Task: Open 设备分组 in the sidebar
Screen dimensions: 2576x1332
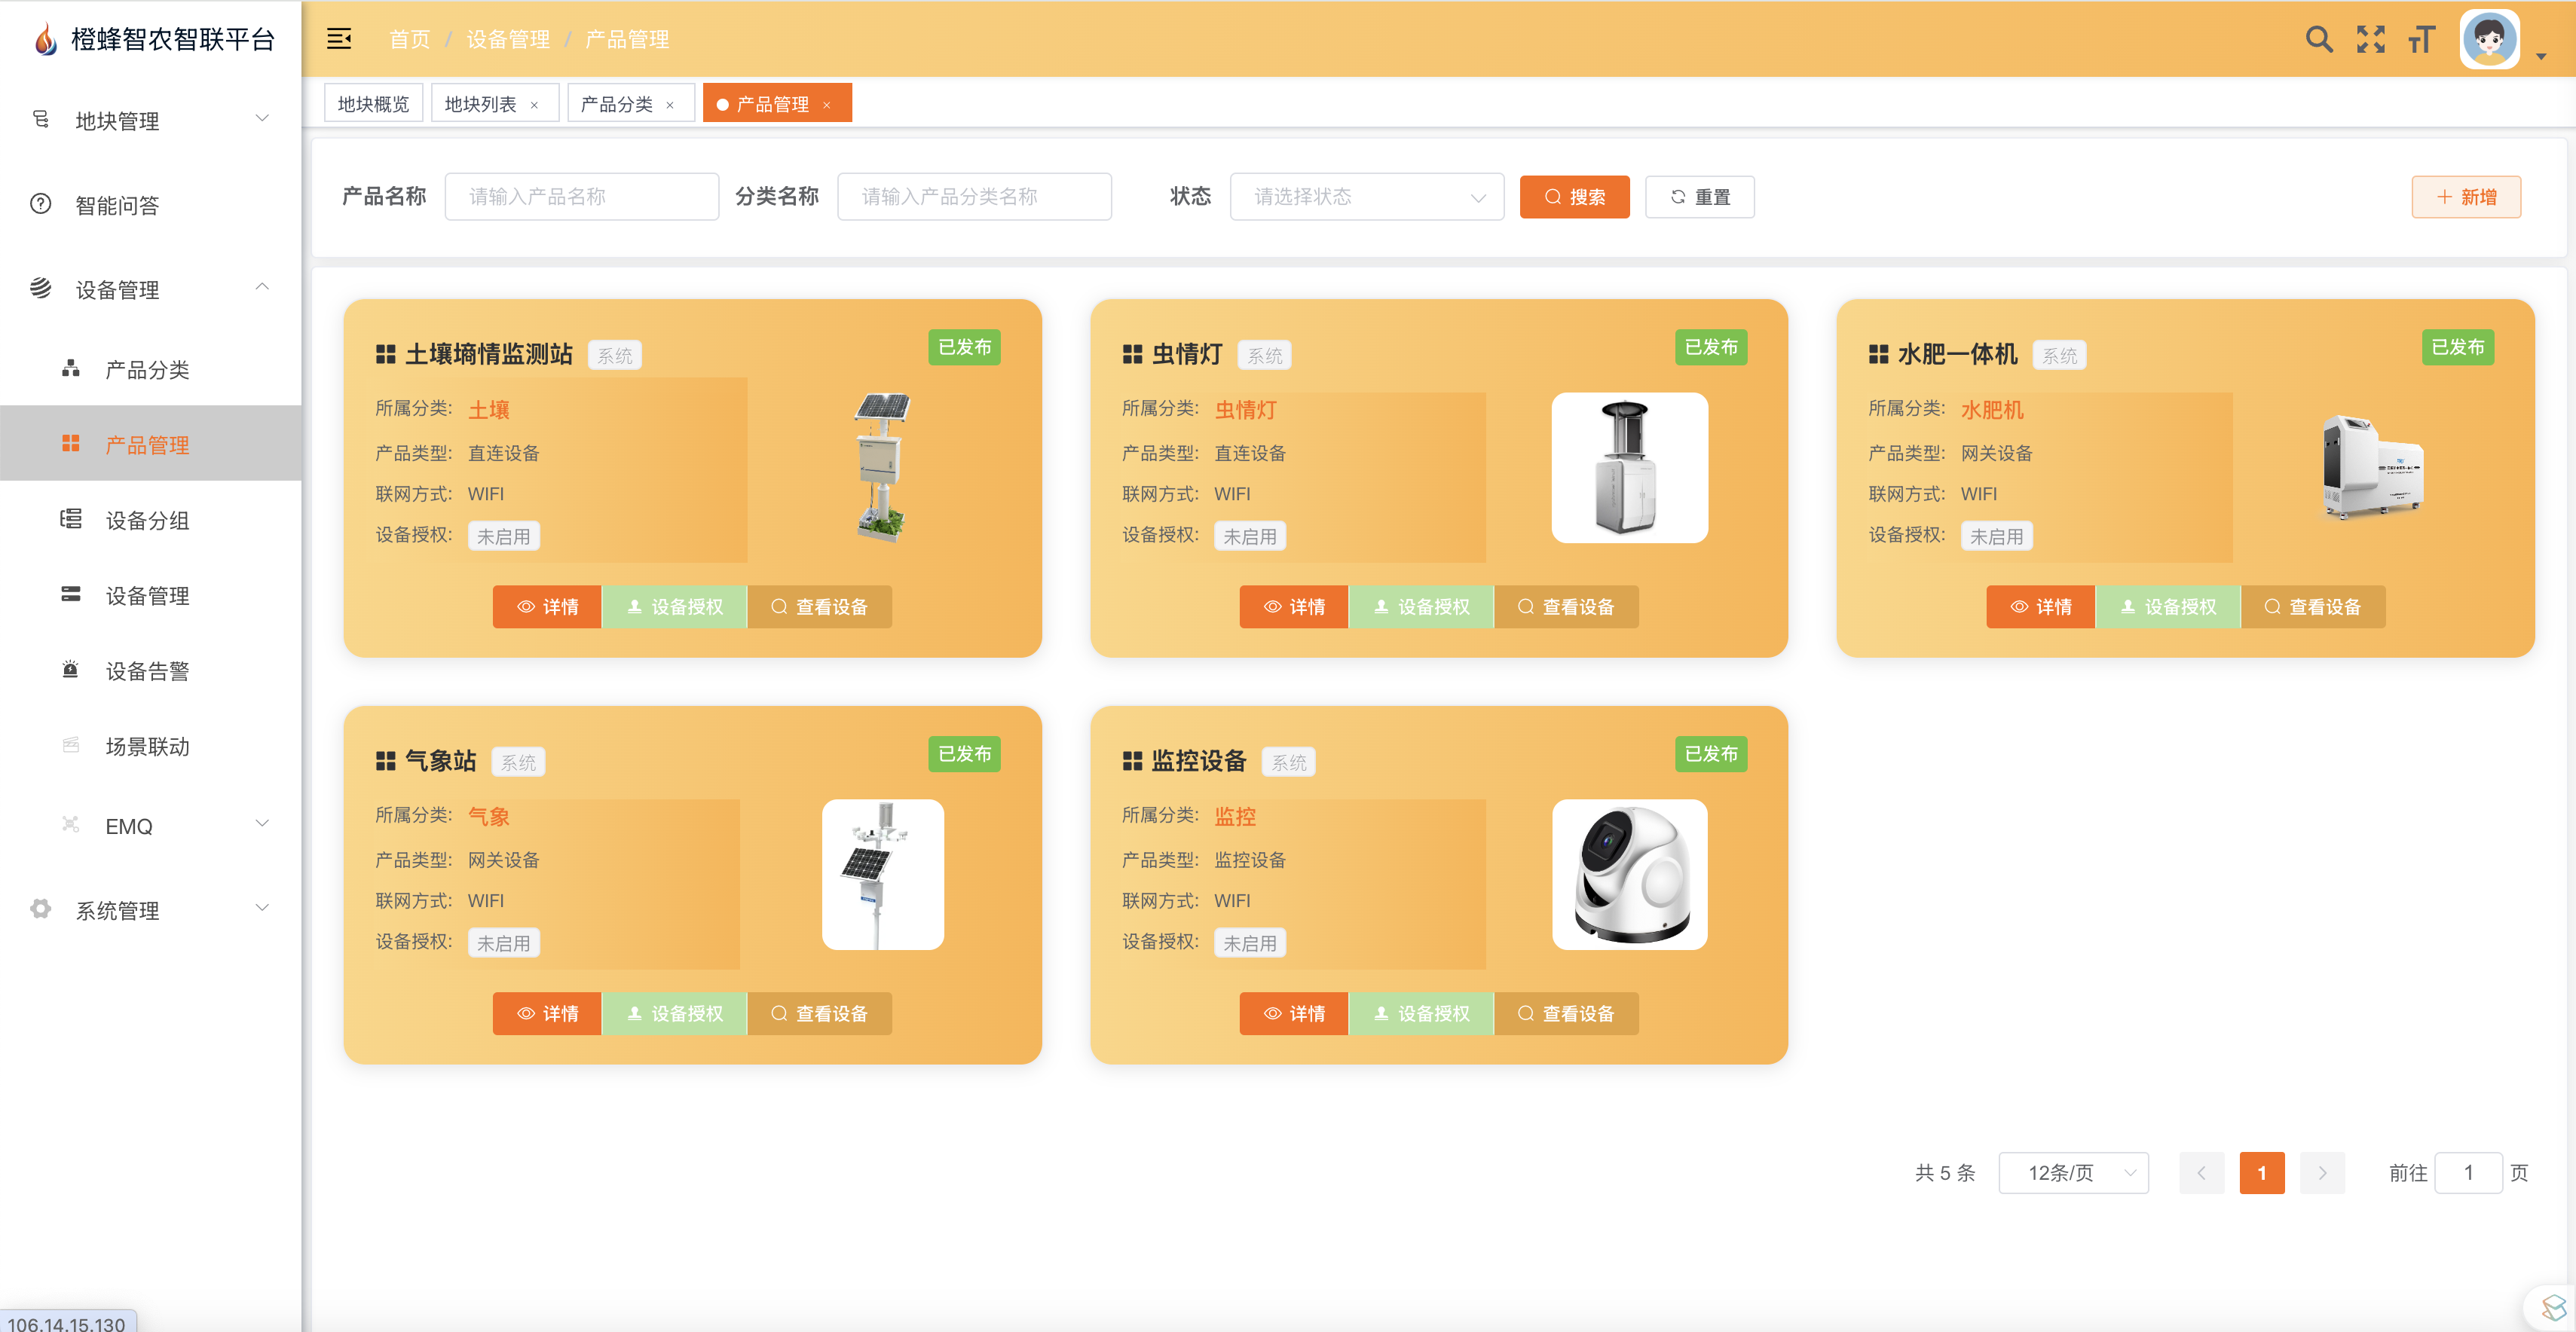Action: [x=150, y=520]
